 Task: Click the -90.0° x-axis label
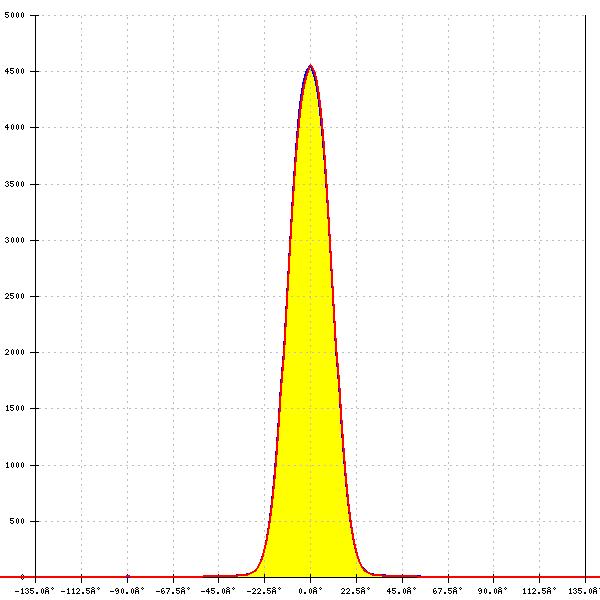tap(128, 591)
